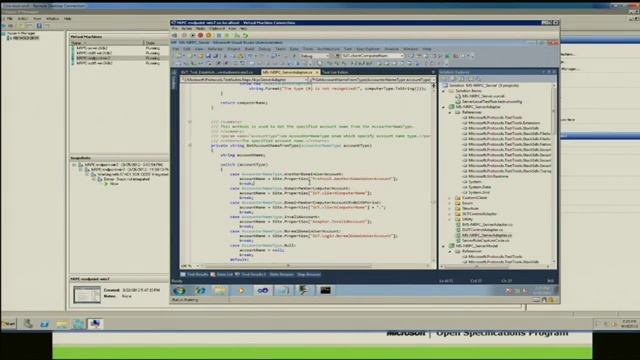Select the Now item in Snapshots tree
The image size is (640, 360).
coord(111,184)
